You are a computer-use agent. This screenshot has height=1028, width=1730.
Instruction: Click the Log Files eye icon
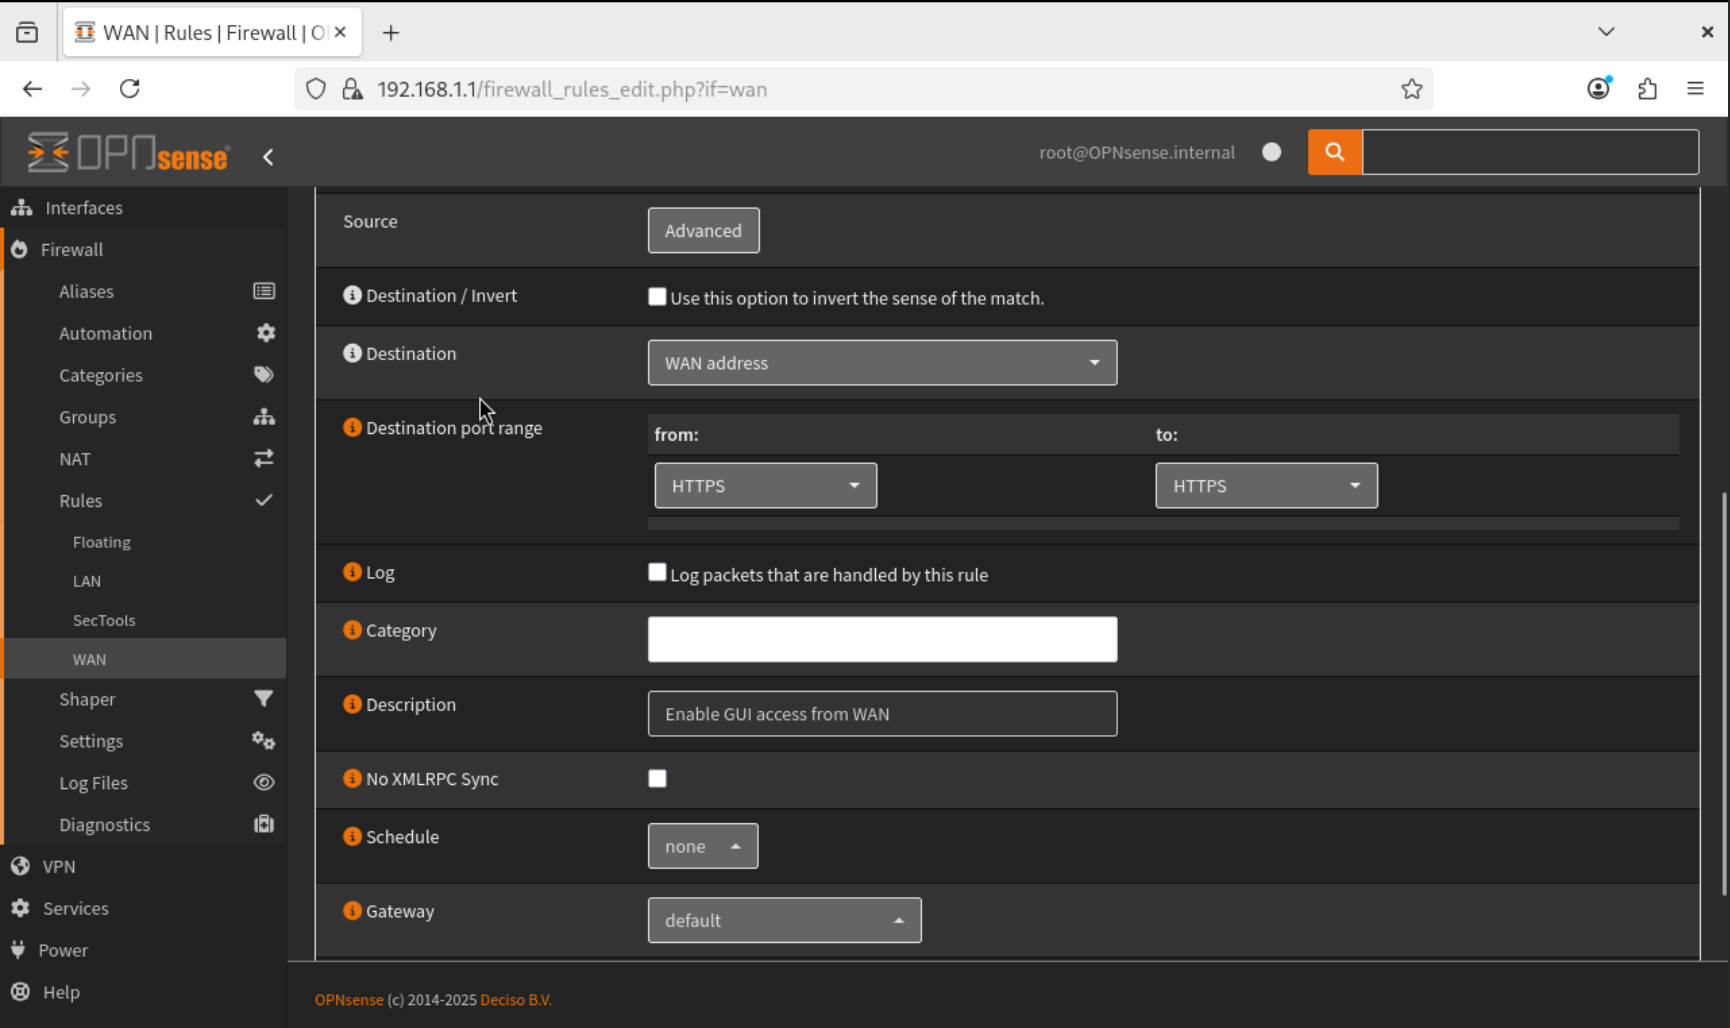point(264,782)
